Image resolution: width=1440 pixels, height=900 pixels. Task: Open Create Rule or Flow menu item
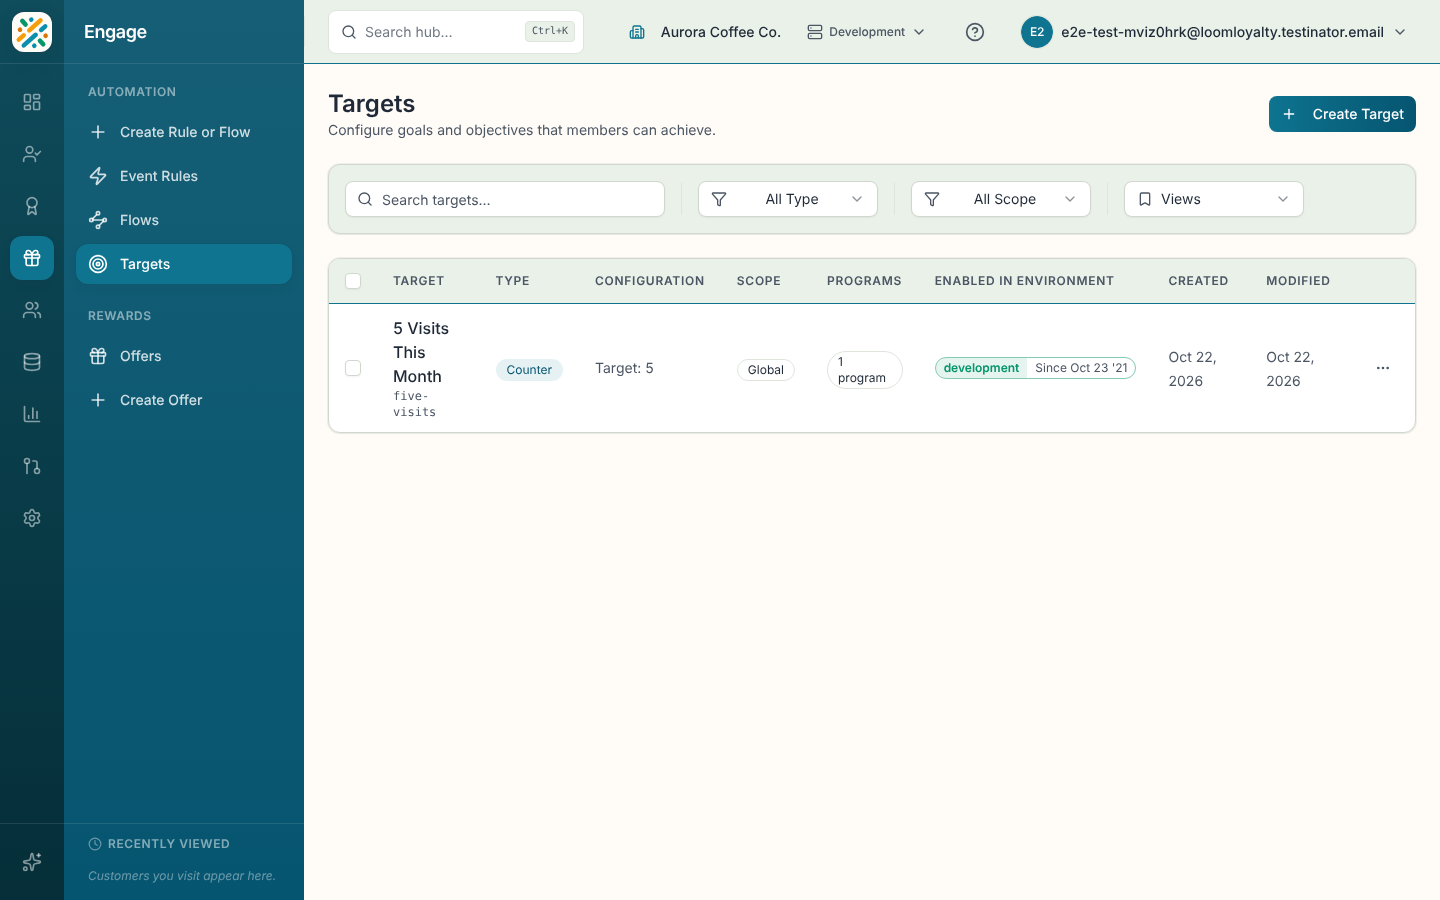(184, 132)
